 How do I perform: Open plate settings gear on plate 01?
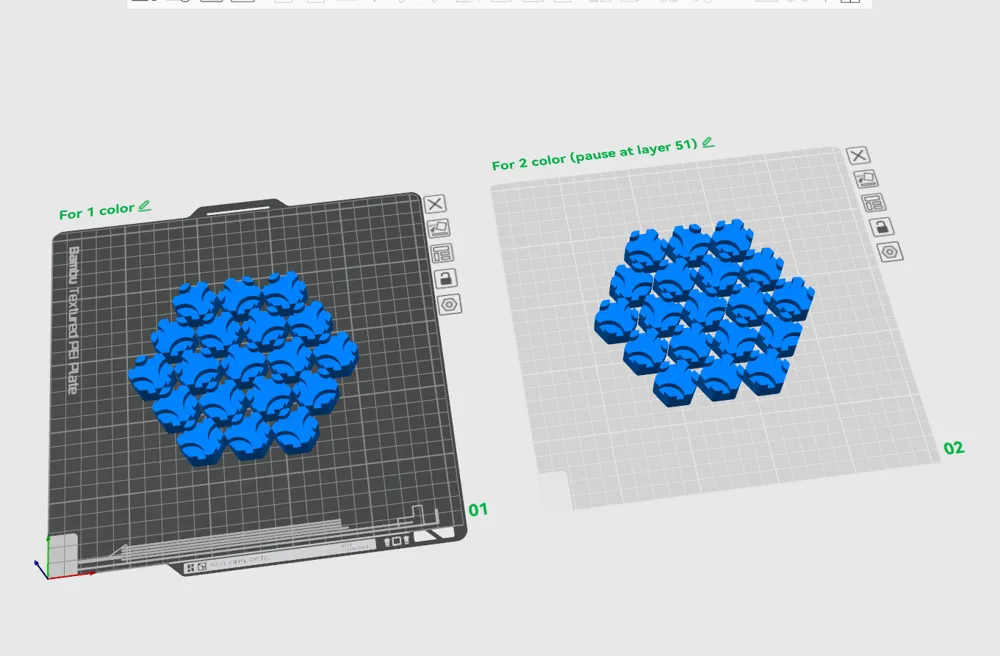[450, 304]
